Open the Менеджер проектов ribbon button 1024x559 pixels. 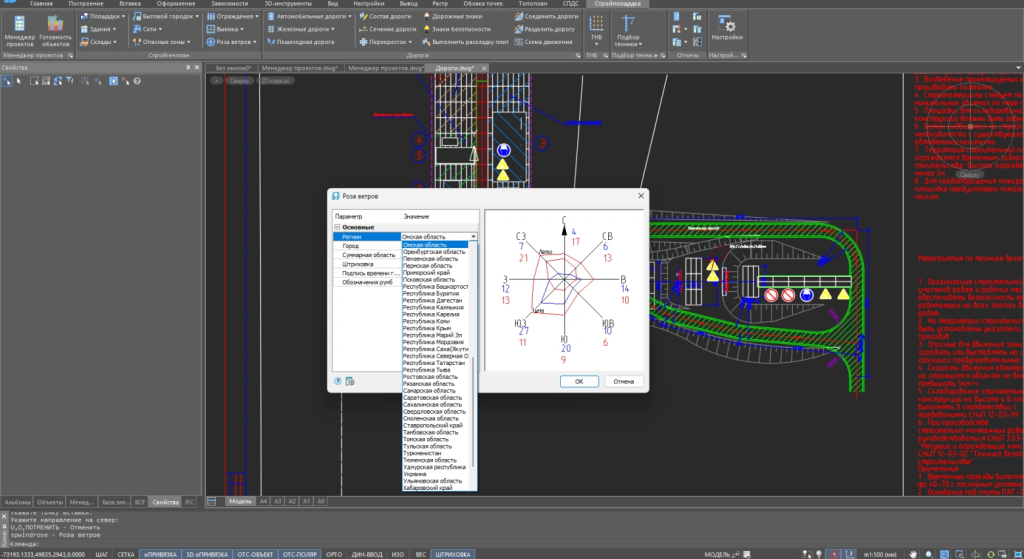[19, 32]
